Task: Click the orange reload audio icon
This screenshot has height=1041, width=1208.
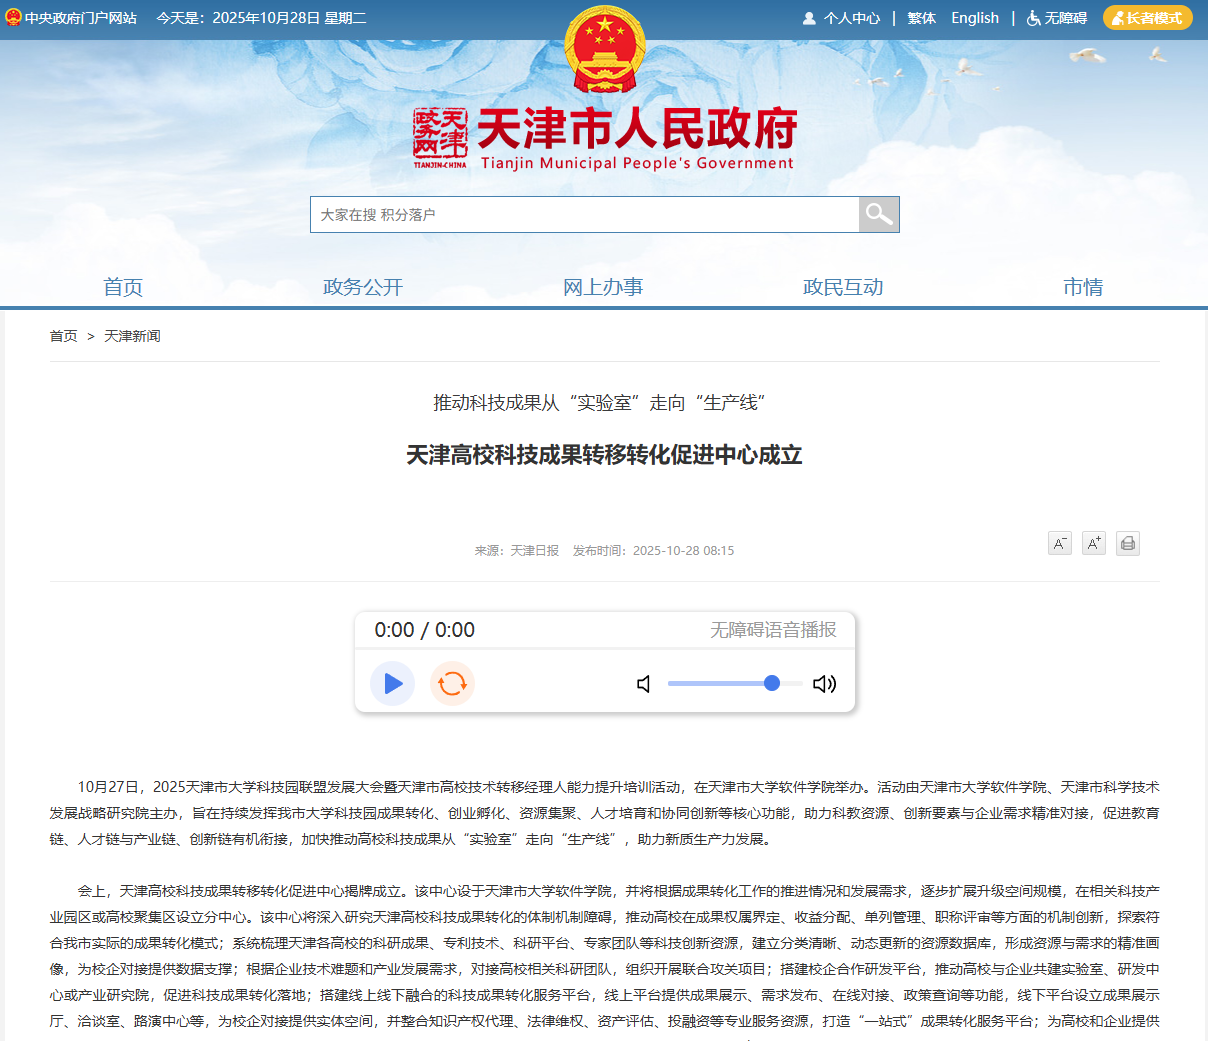Action: [452, 684]
